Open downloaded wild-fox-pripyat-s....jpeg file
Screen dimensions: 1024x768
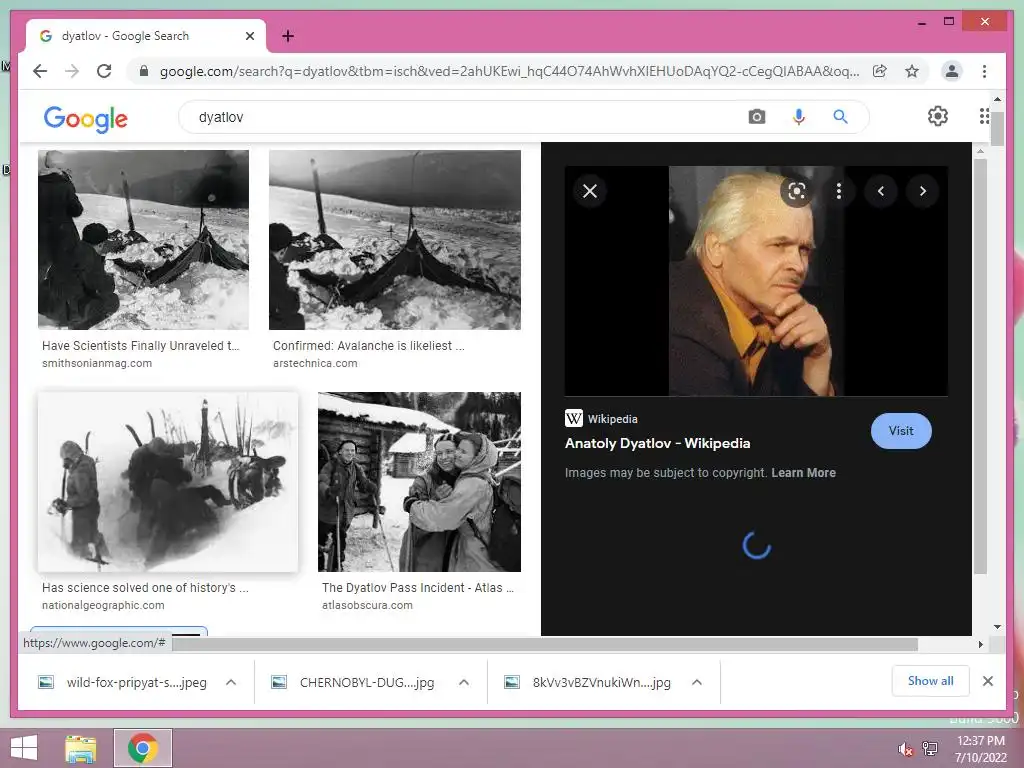pos(122,682)
